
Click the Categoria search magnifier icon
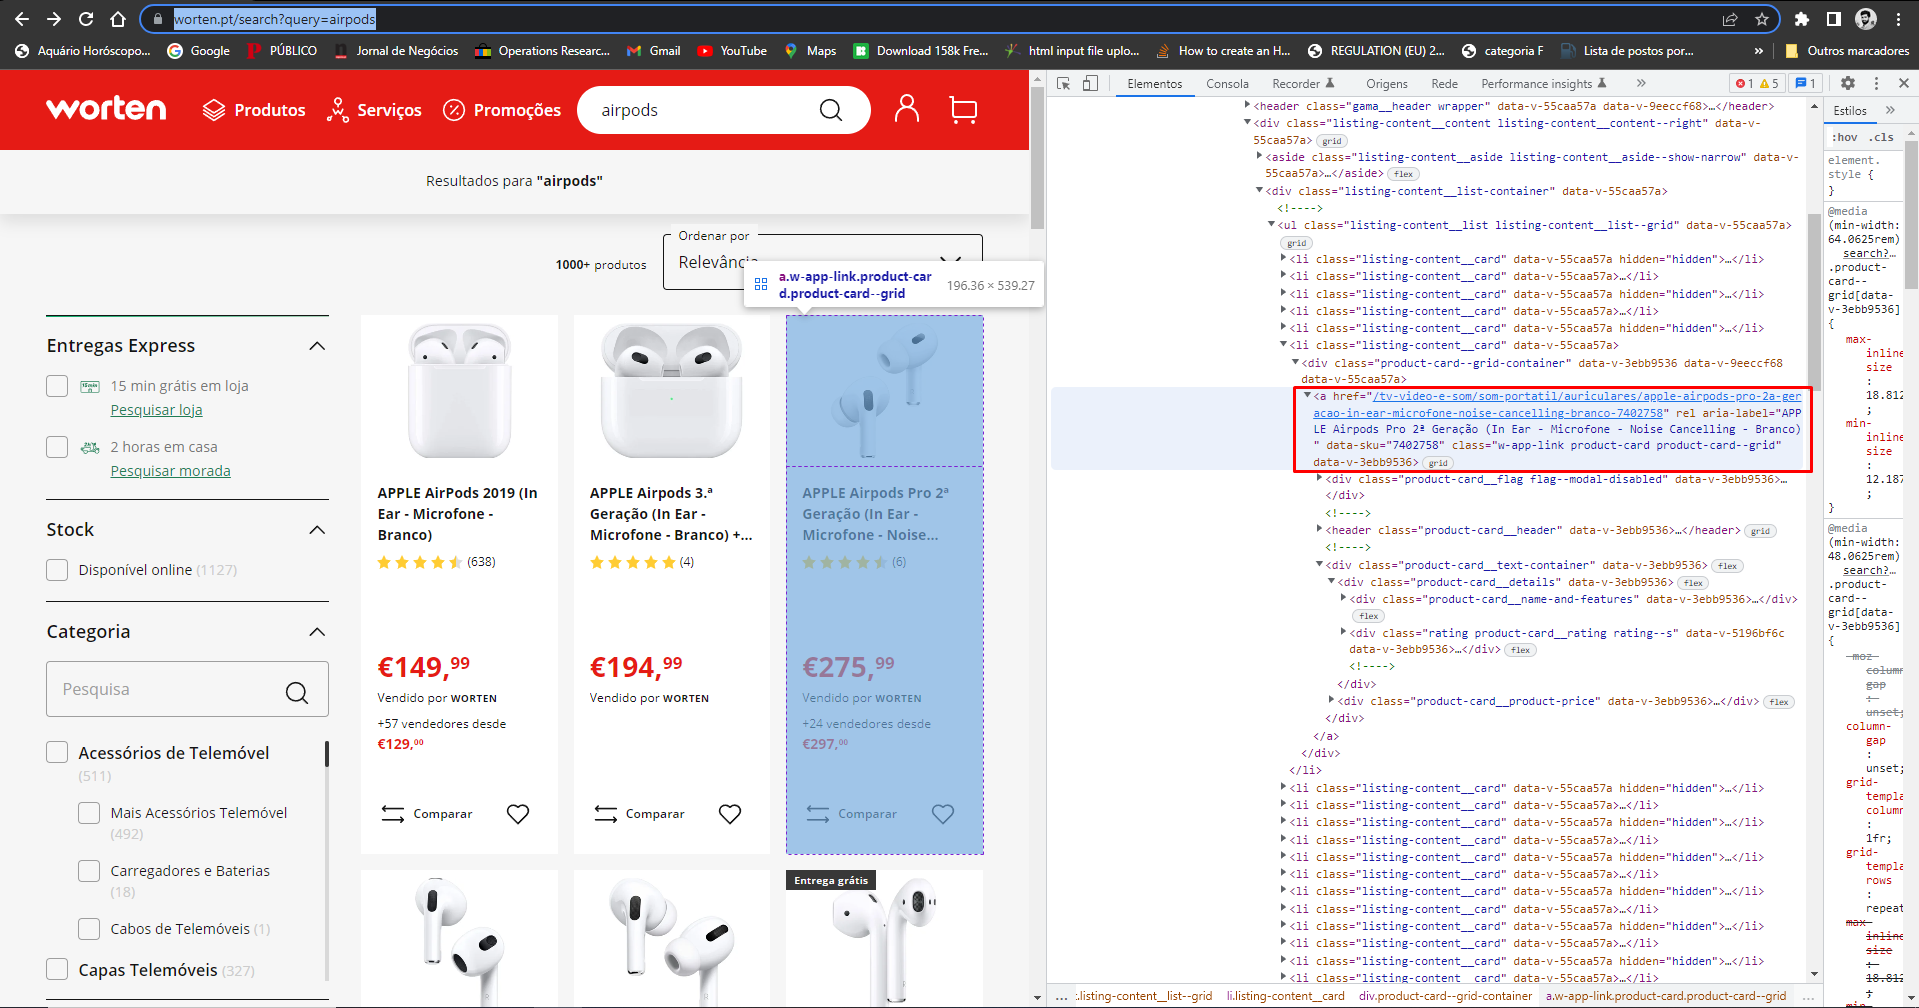click(x=297, y=692)
